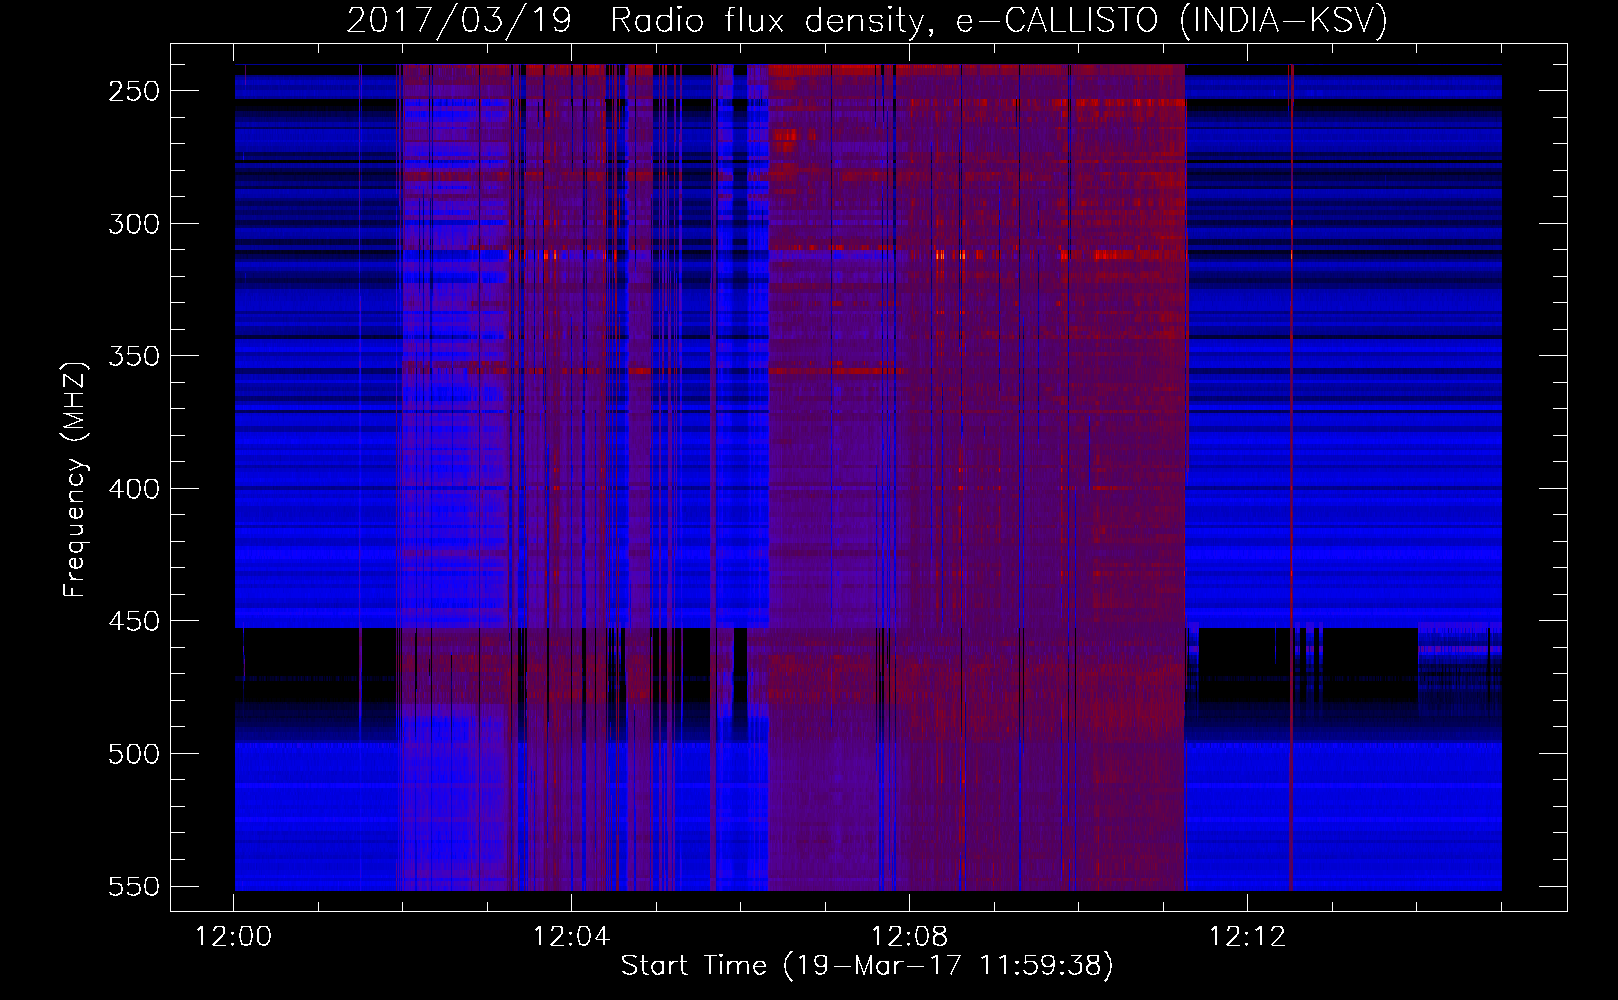1618x1000 pixels.
Task: Click the 250 frequency tick label
Action: [x=134, y=91]
